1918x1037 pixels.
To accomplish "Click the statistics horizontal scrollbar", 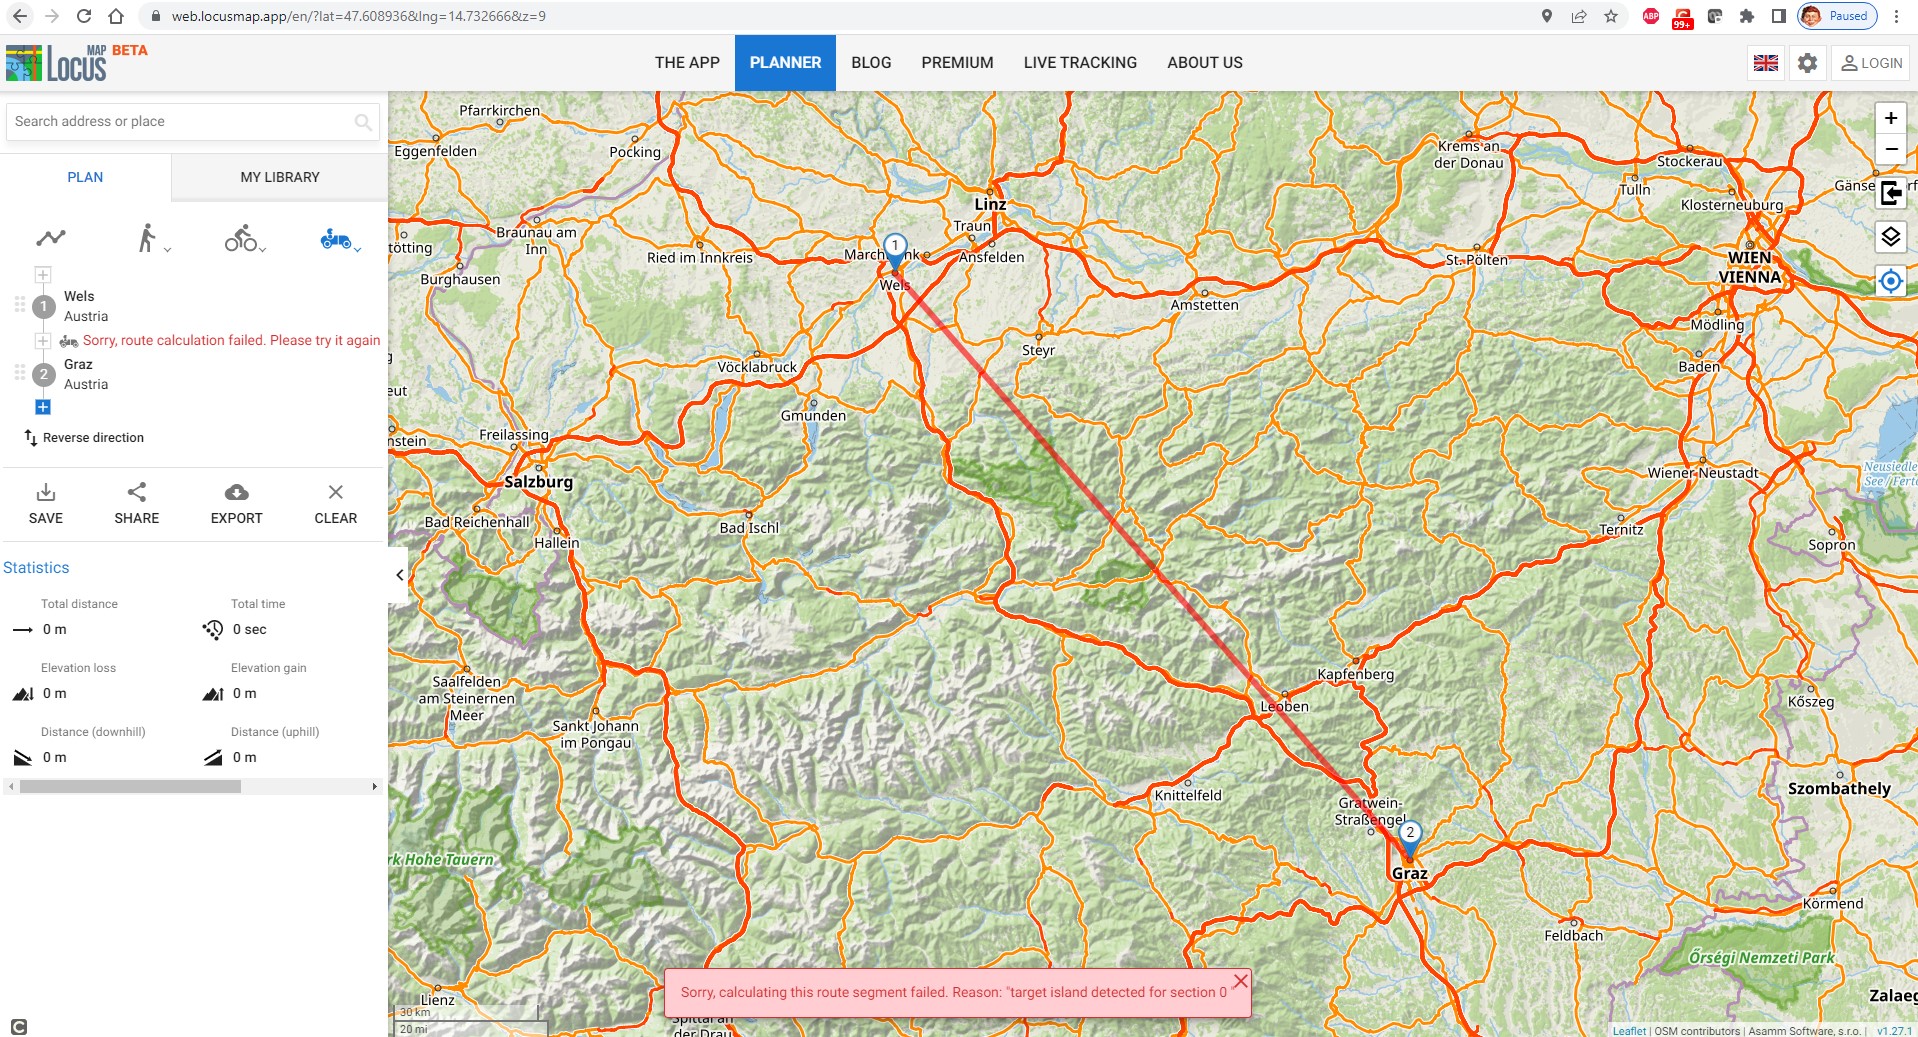I will pos(130,787).
